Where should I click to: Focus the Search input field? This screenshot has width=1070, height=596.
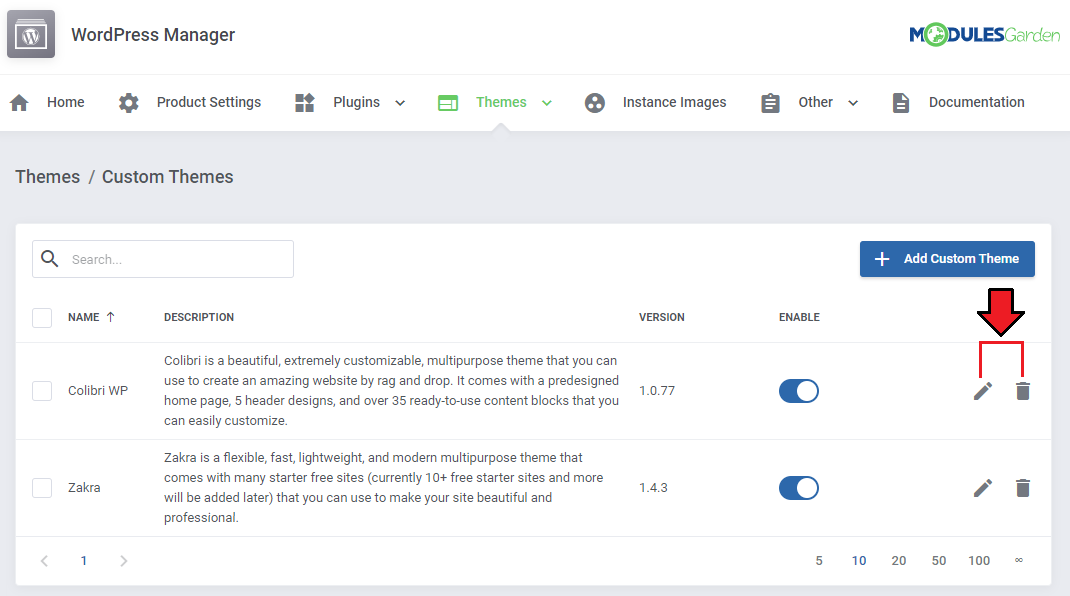[x=163, y=259]
